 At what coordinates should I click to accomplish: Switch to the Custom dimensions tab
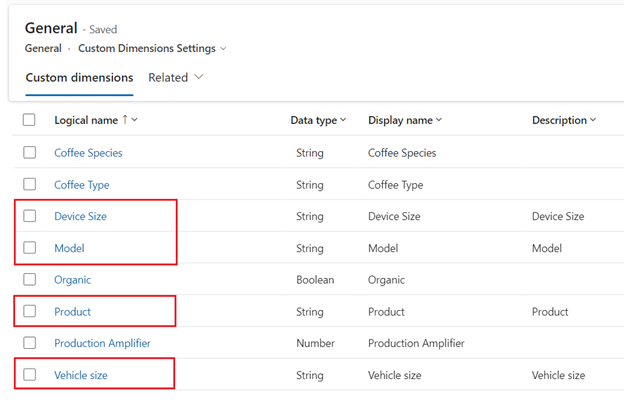pyautogui.click(x=79, y=77)
